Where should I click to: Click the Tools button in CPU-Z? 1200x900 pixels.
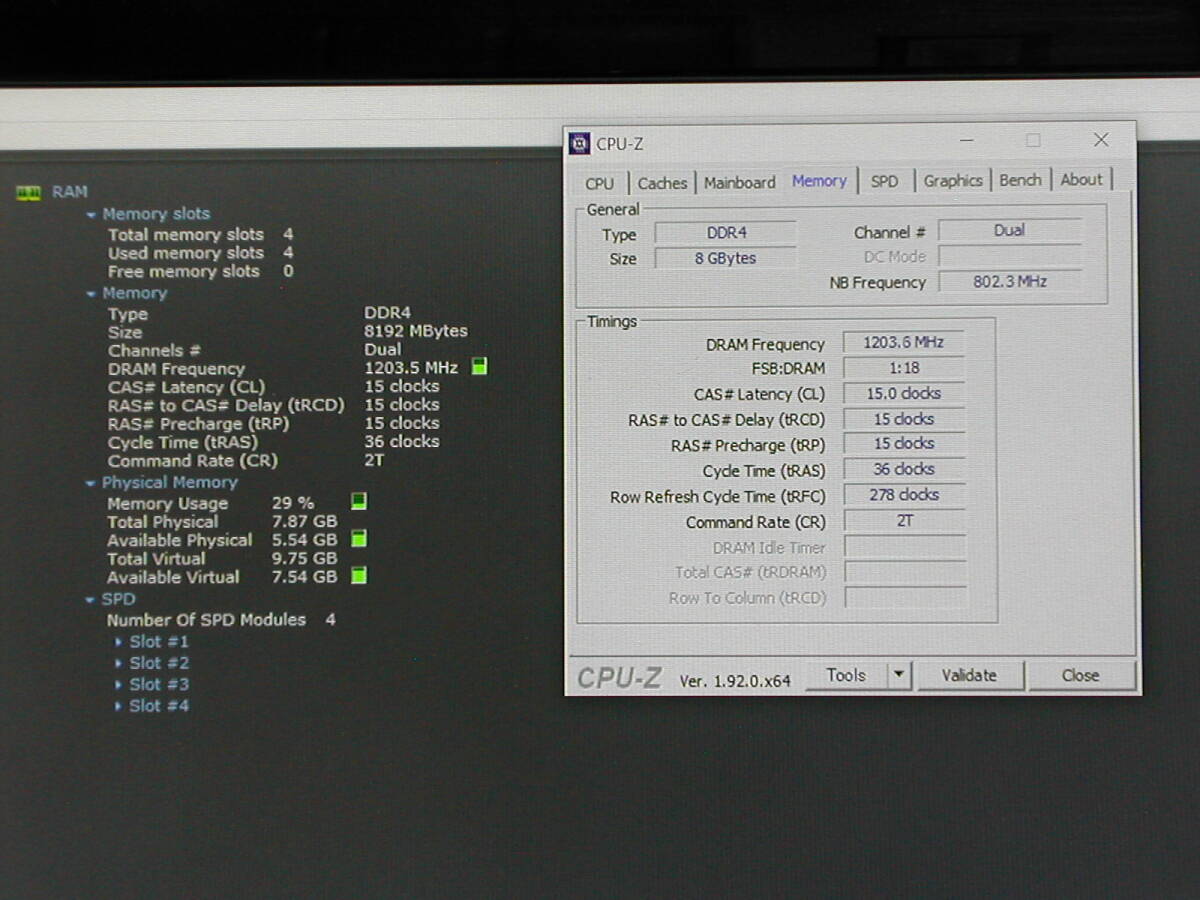coord(846,675)
